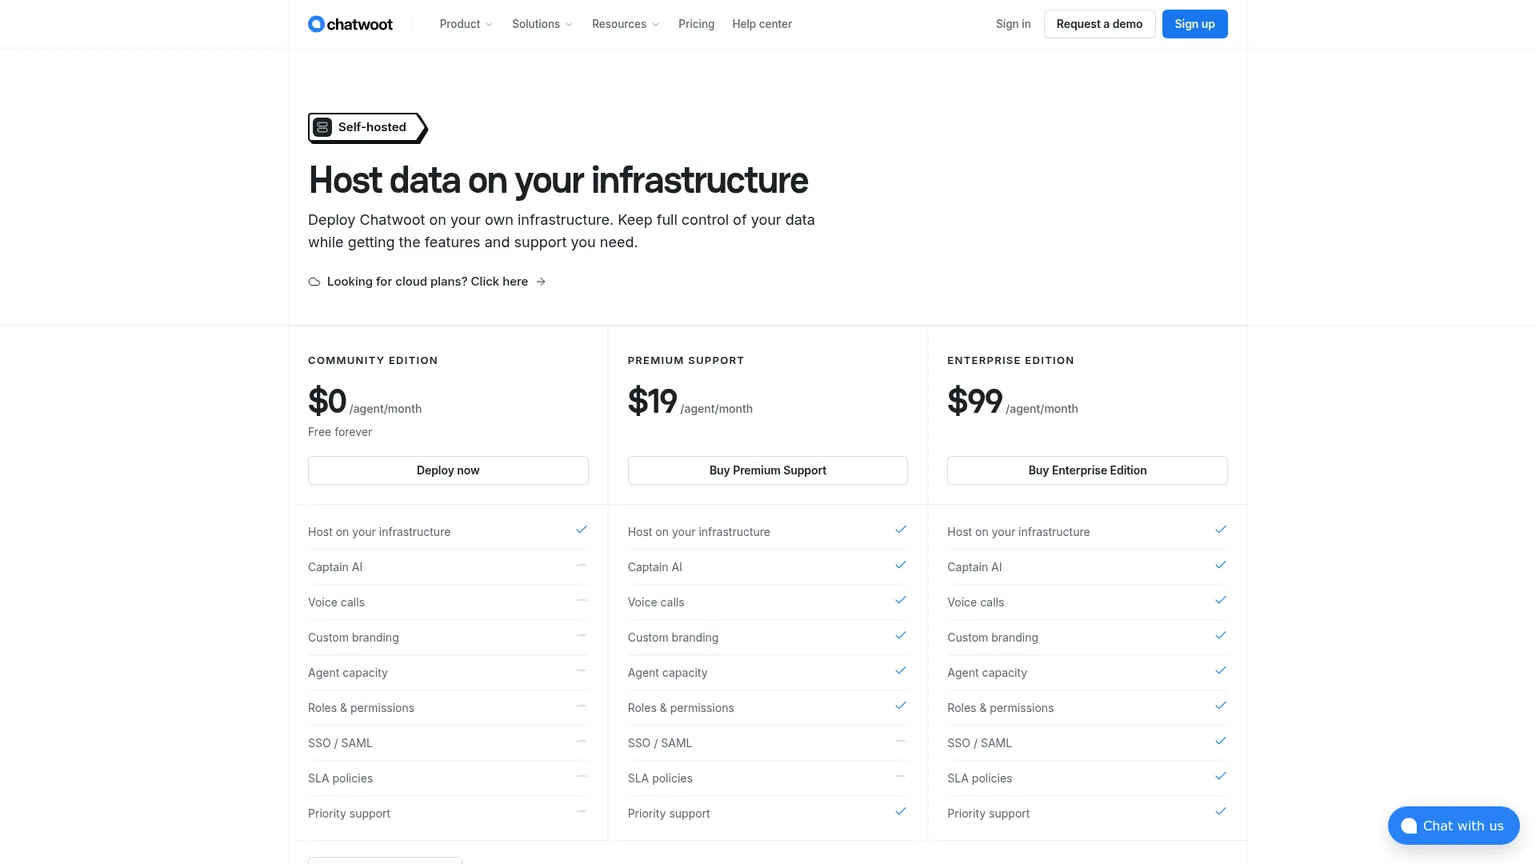
Task: Click the Chatwoot logo
Action: click(x=350, y=24)
